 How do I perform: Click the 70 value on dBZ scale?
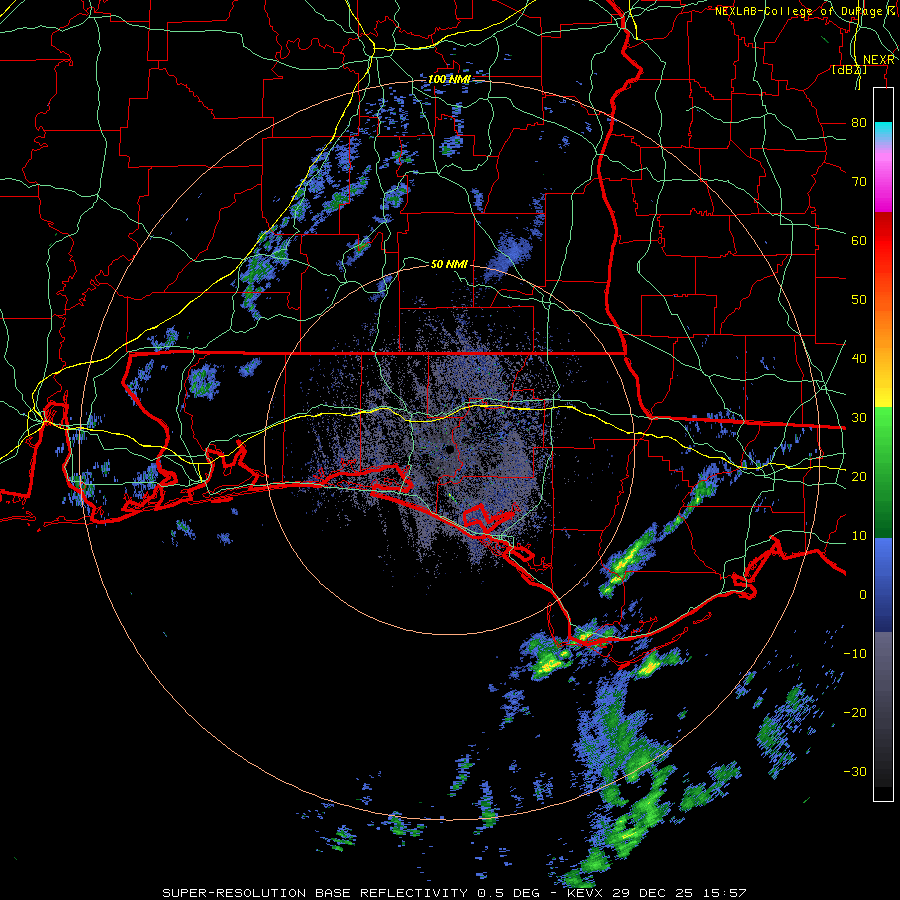(859, 182)
